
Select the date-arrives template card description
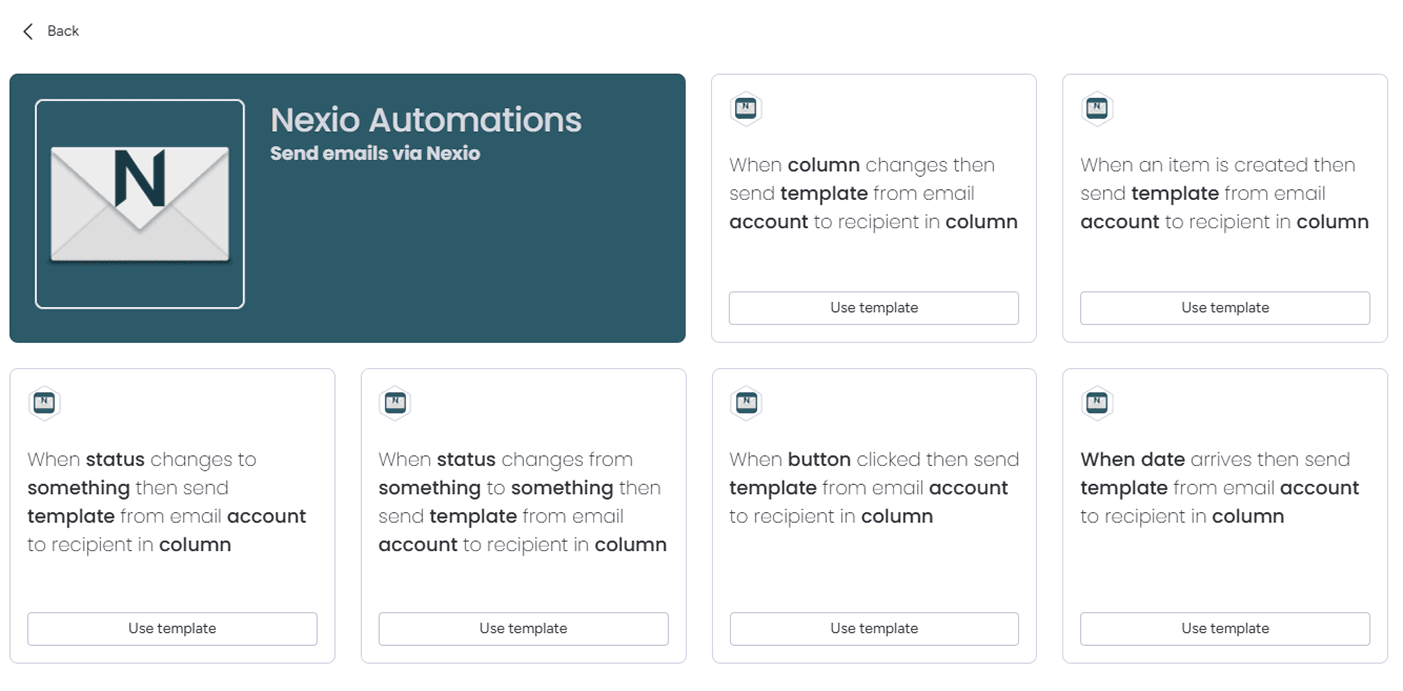(1224, 487)
